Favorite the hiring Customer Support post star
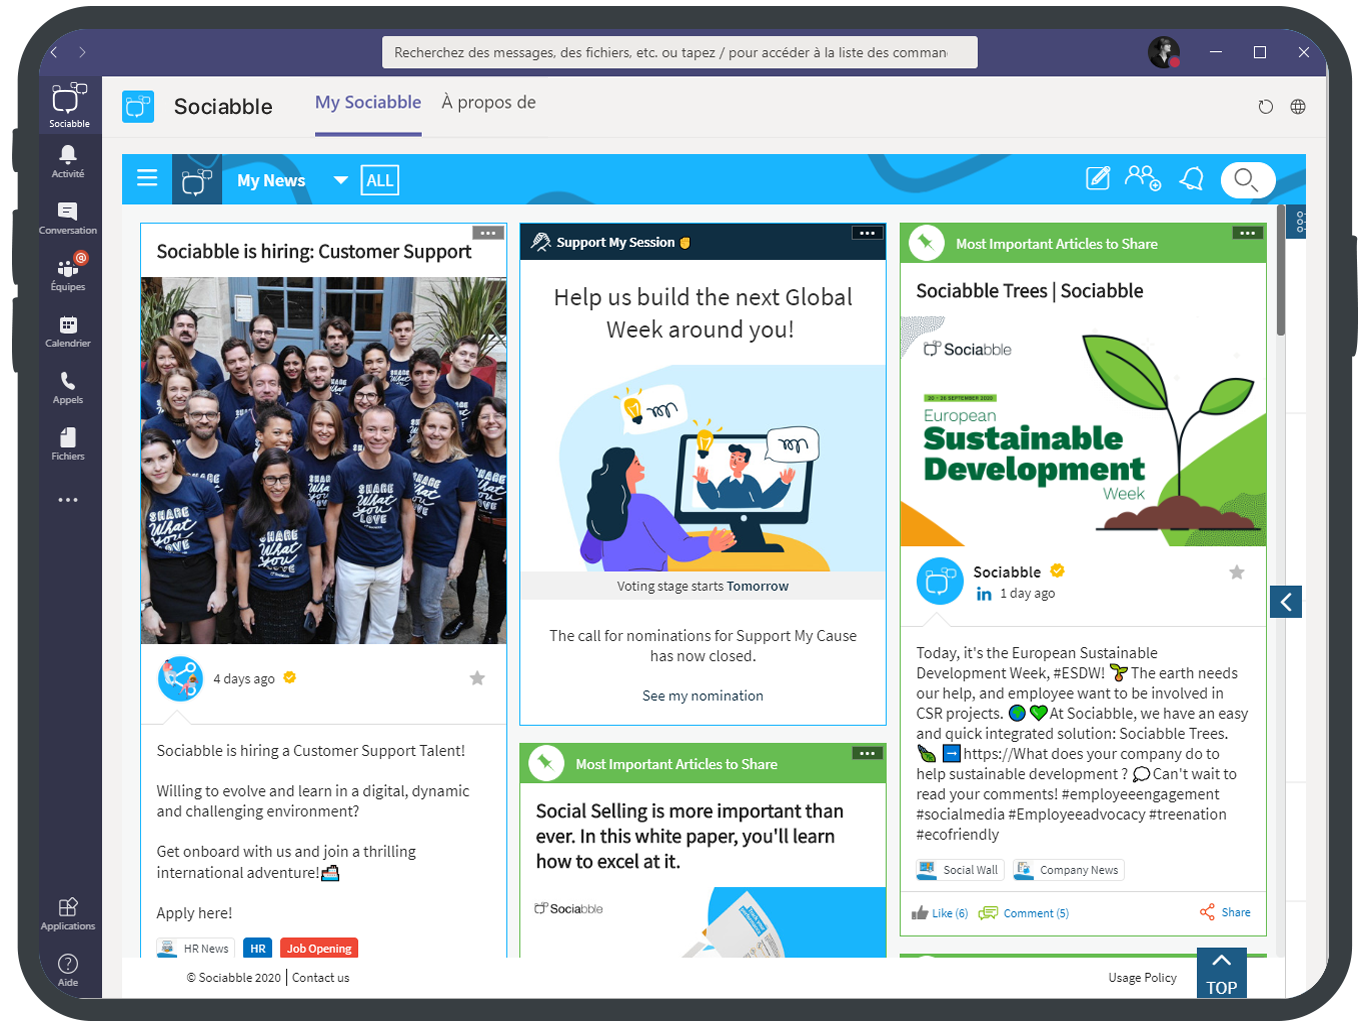The height and width of the screenshot is (1027, 1366). click(477, 678)
